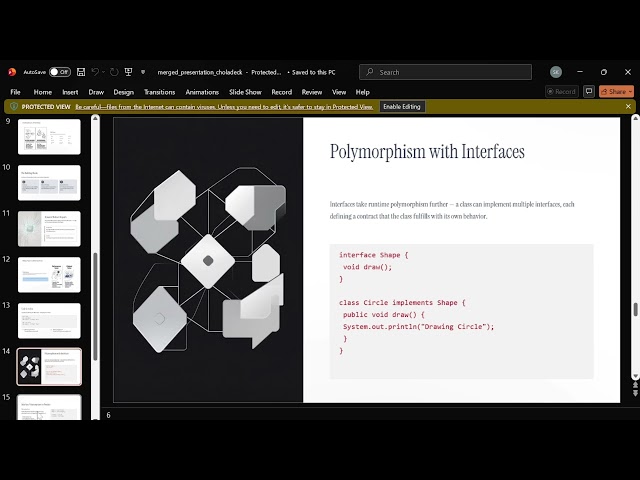Click the Redo icon
The width and height of the screenshot is (640, 480).
coord(114,72)
